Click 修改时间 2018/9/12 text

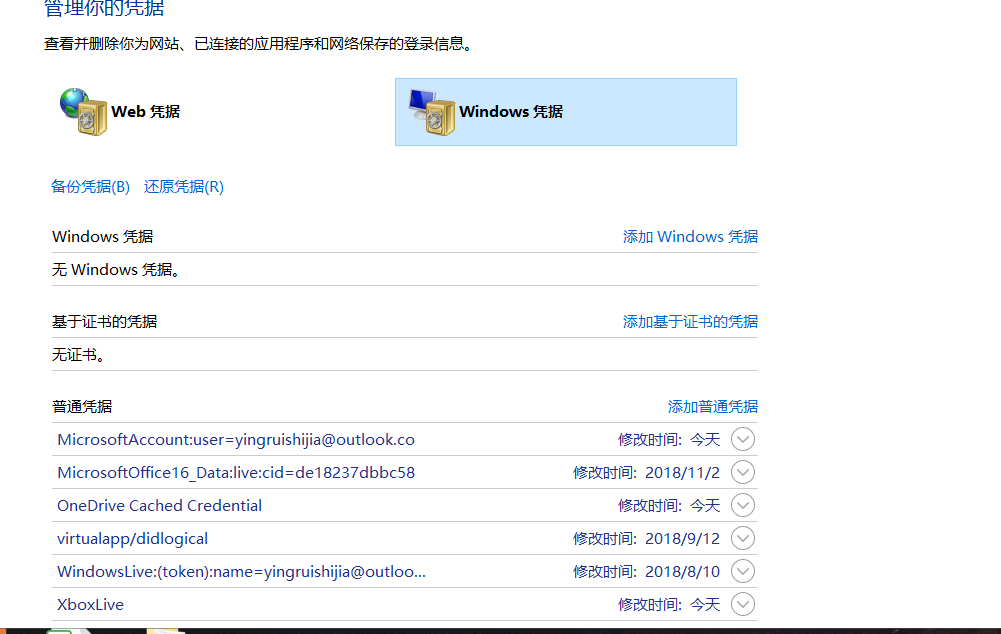pos(646,539)
